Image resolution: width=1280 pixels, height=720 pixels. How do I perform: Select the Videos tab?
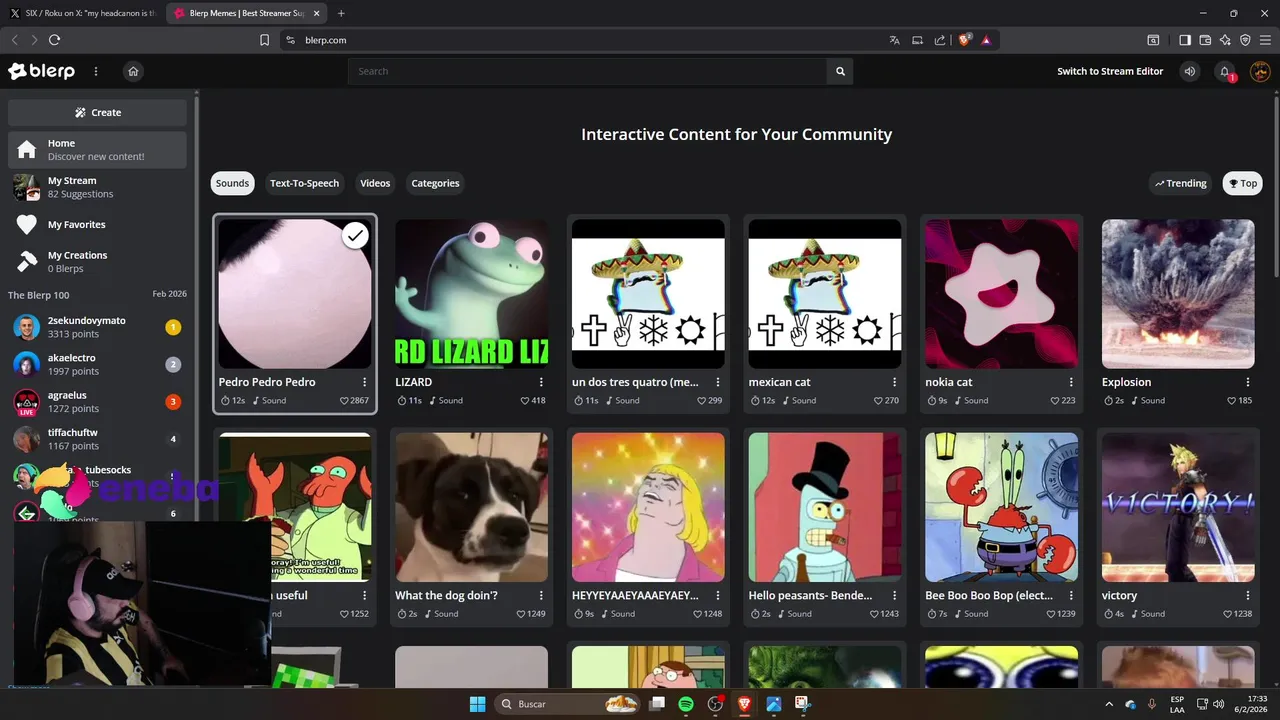375,183
